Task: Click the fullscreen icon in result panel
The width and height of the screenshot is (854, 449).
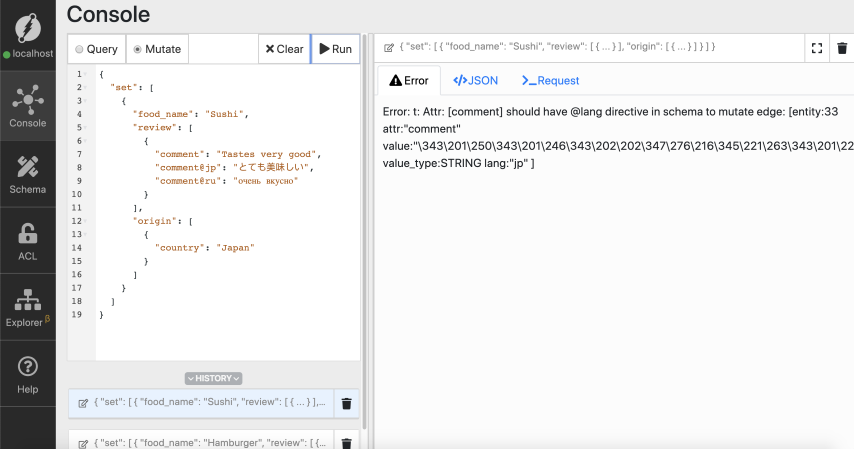Action: pyautogui.click(x=817, y=48)
